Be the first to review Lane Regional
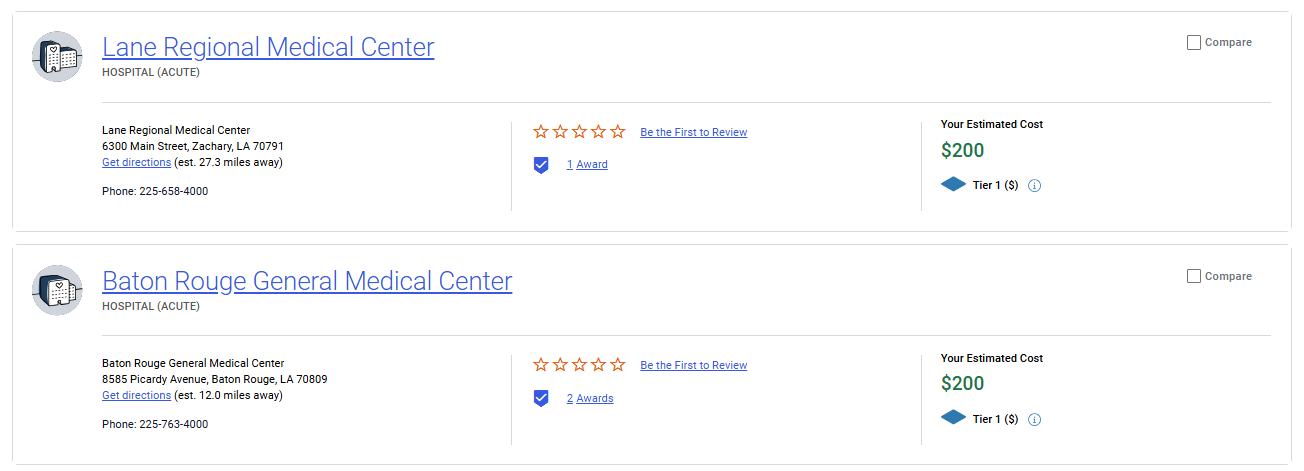 [693, 132]
